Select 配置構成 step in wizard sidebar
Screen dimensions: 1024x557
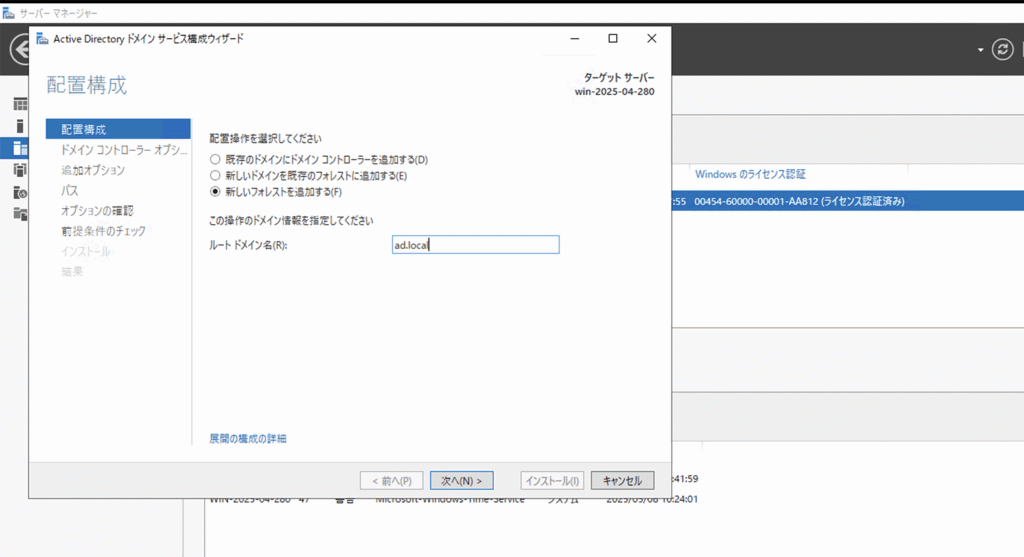(x=118, y=129)
